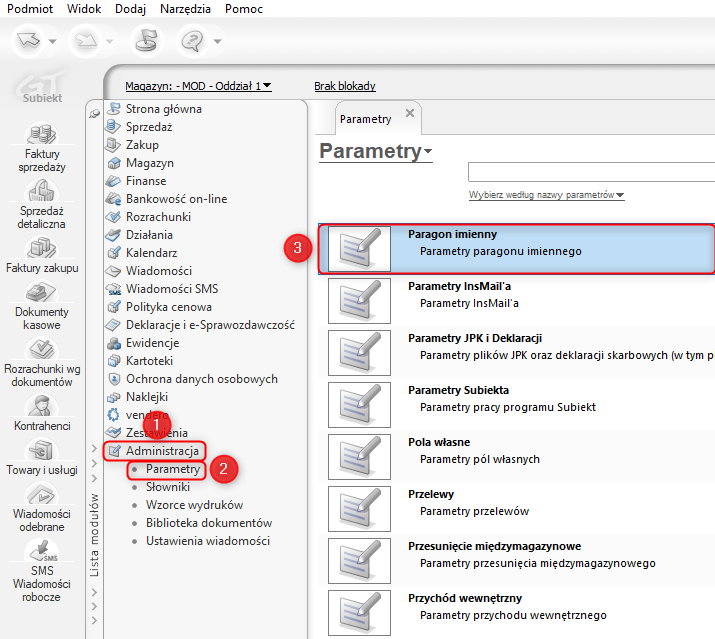Open Dokumenty kasowe shortcut icon

click(x=41, y=294)
